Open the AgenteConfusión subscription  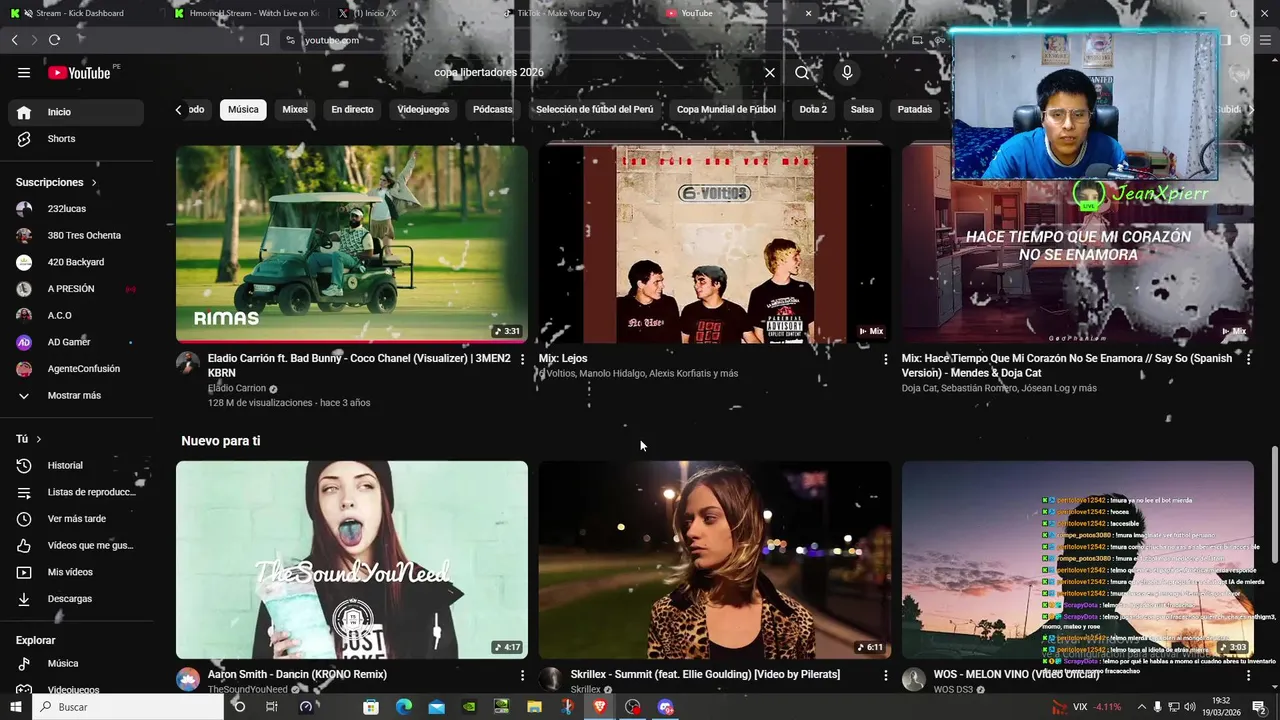point(76,369)
